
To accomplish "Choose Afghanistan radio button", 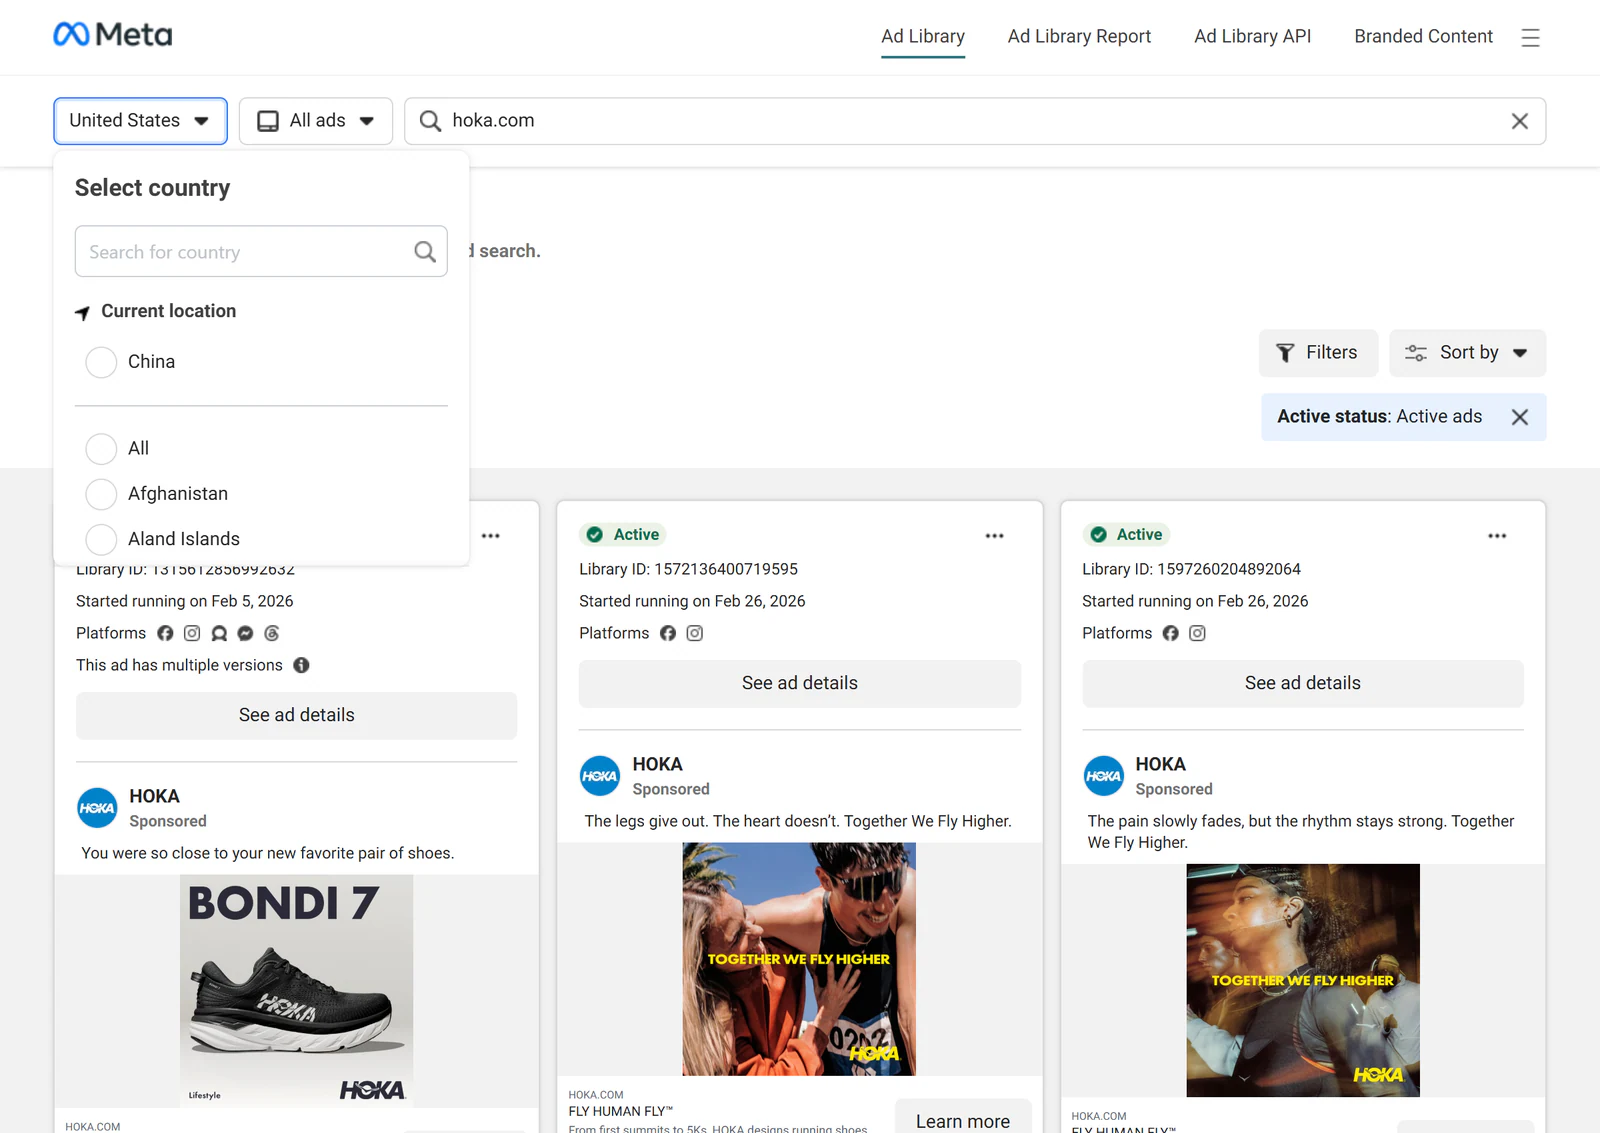I will point(101,494).
